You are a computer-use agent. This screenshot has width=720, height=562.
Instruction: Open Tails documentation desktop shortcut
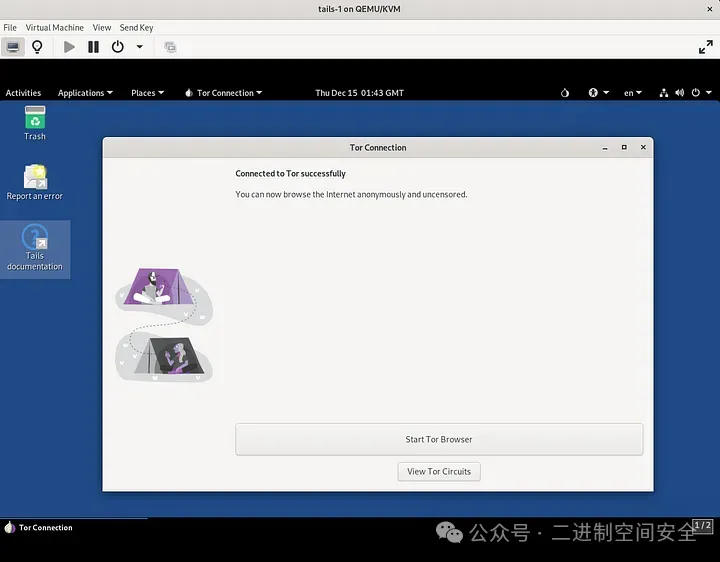pos(35,247)
